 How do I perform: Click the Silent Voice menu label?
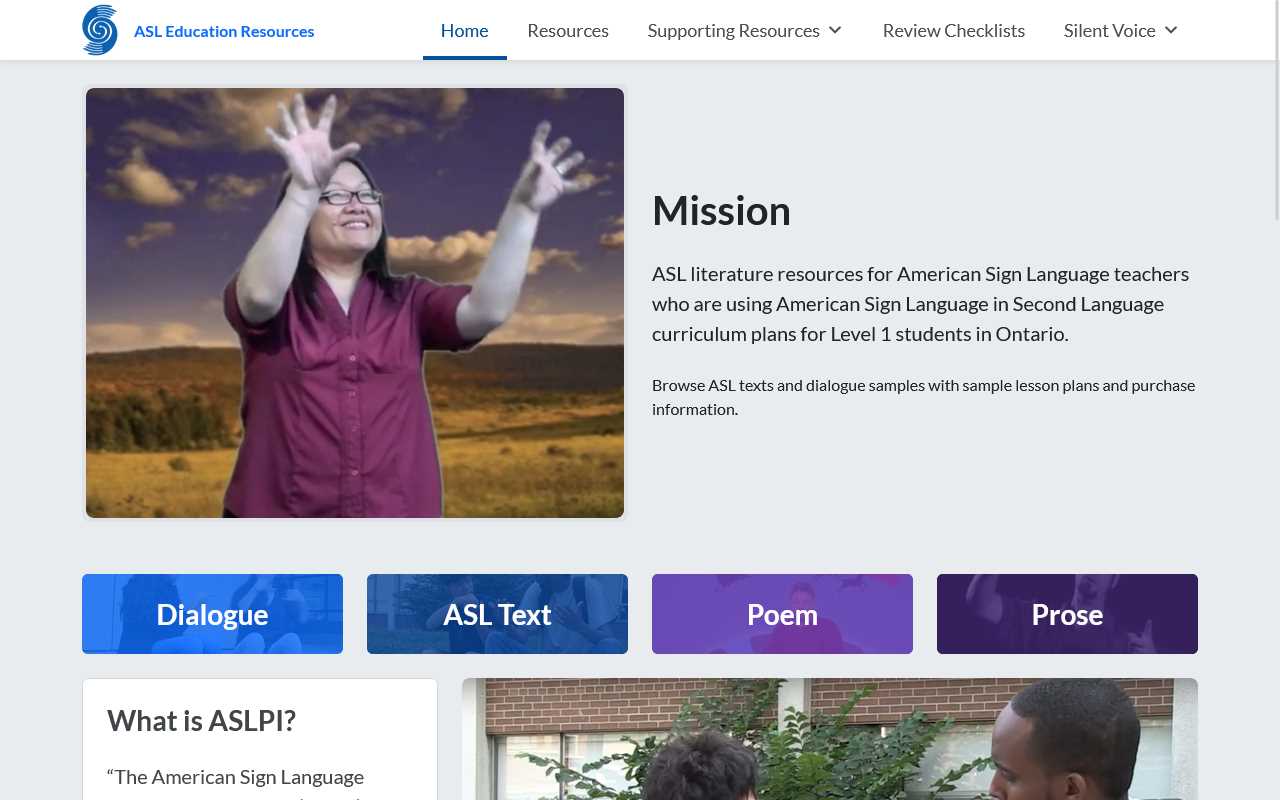[1109, 30]
